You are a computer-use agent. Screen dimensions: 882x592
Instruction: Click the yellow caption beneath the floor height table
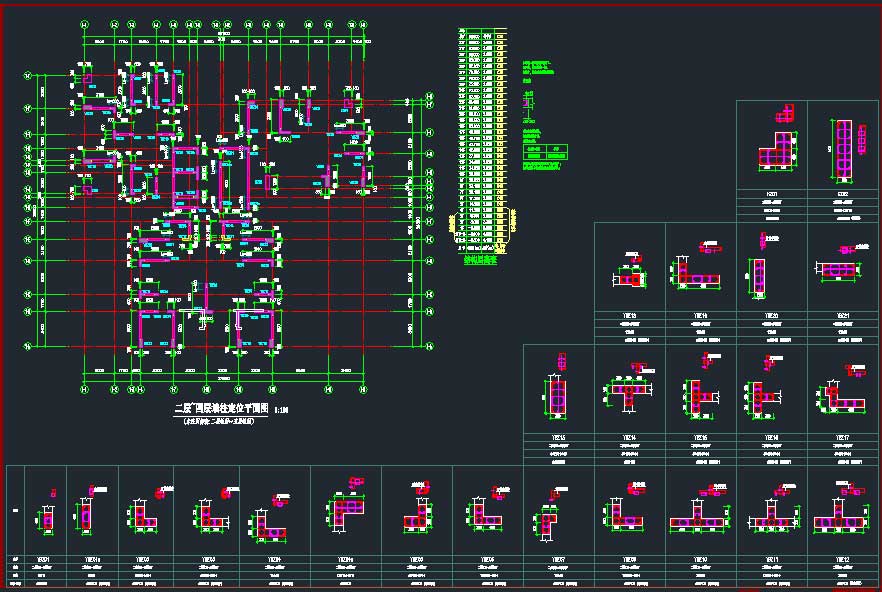pyautogui.click(x=482, y=260)
